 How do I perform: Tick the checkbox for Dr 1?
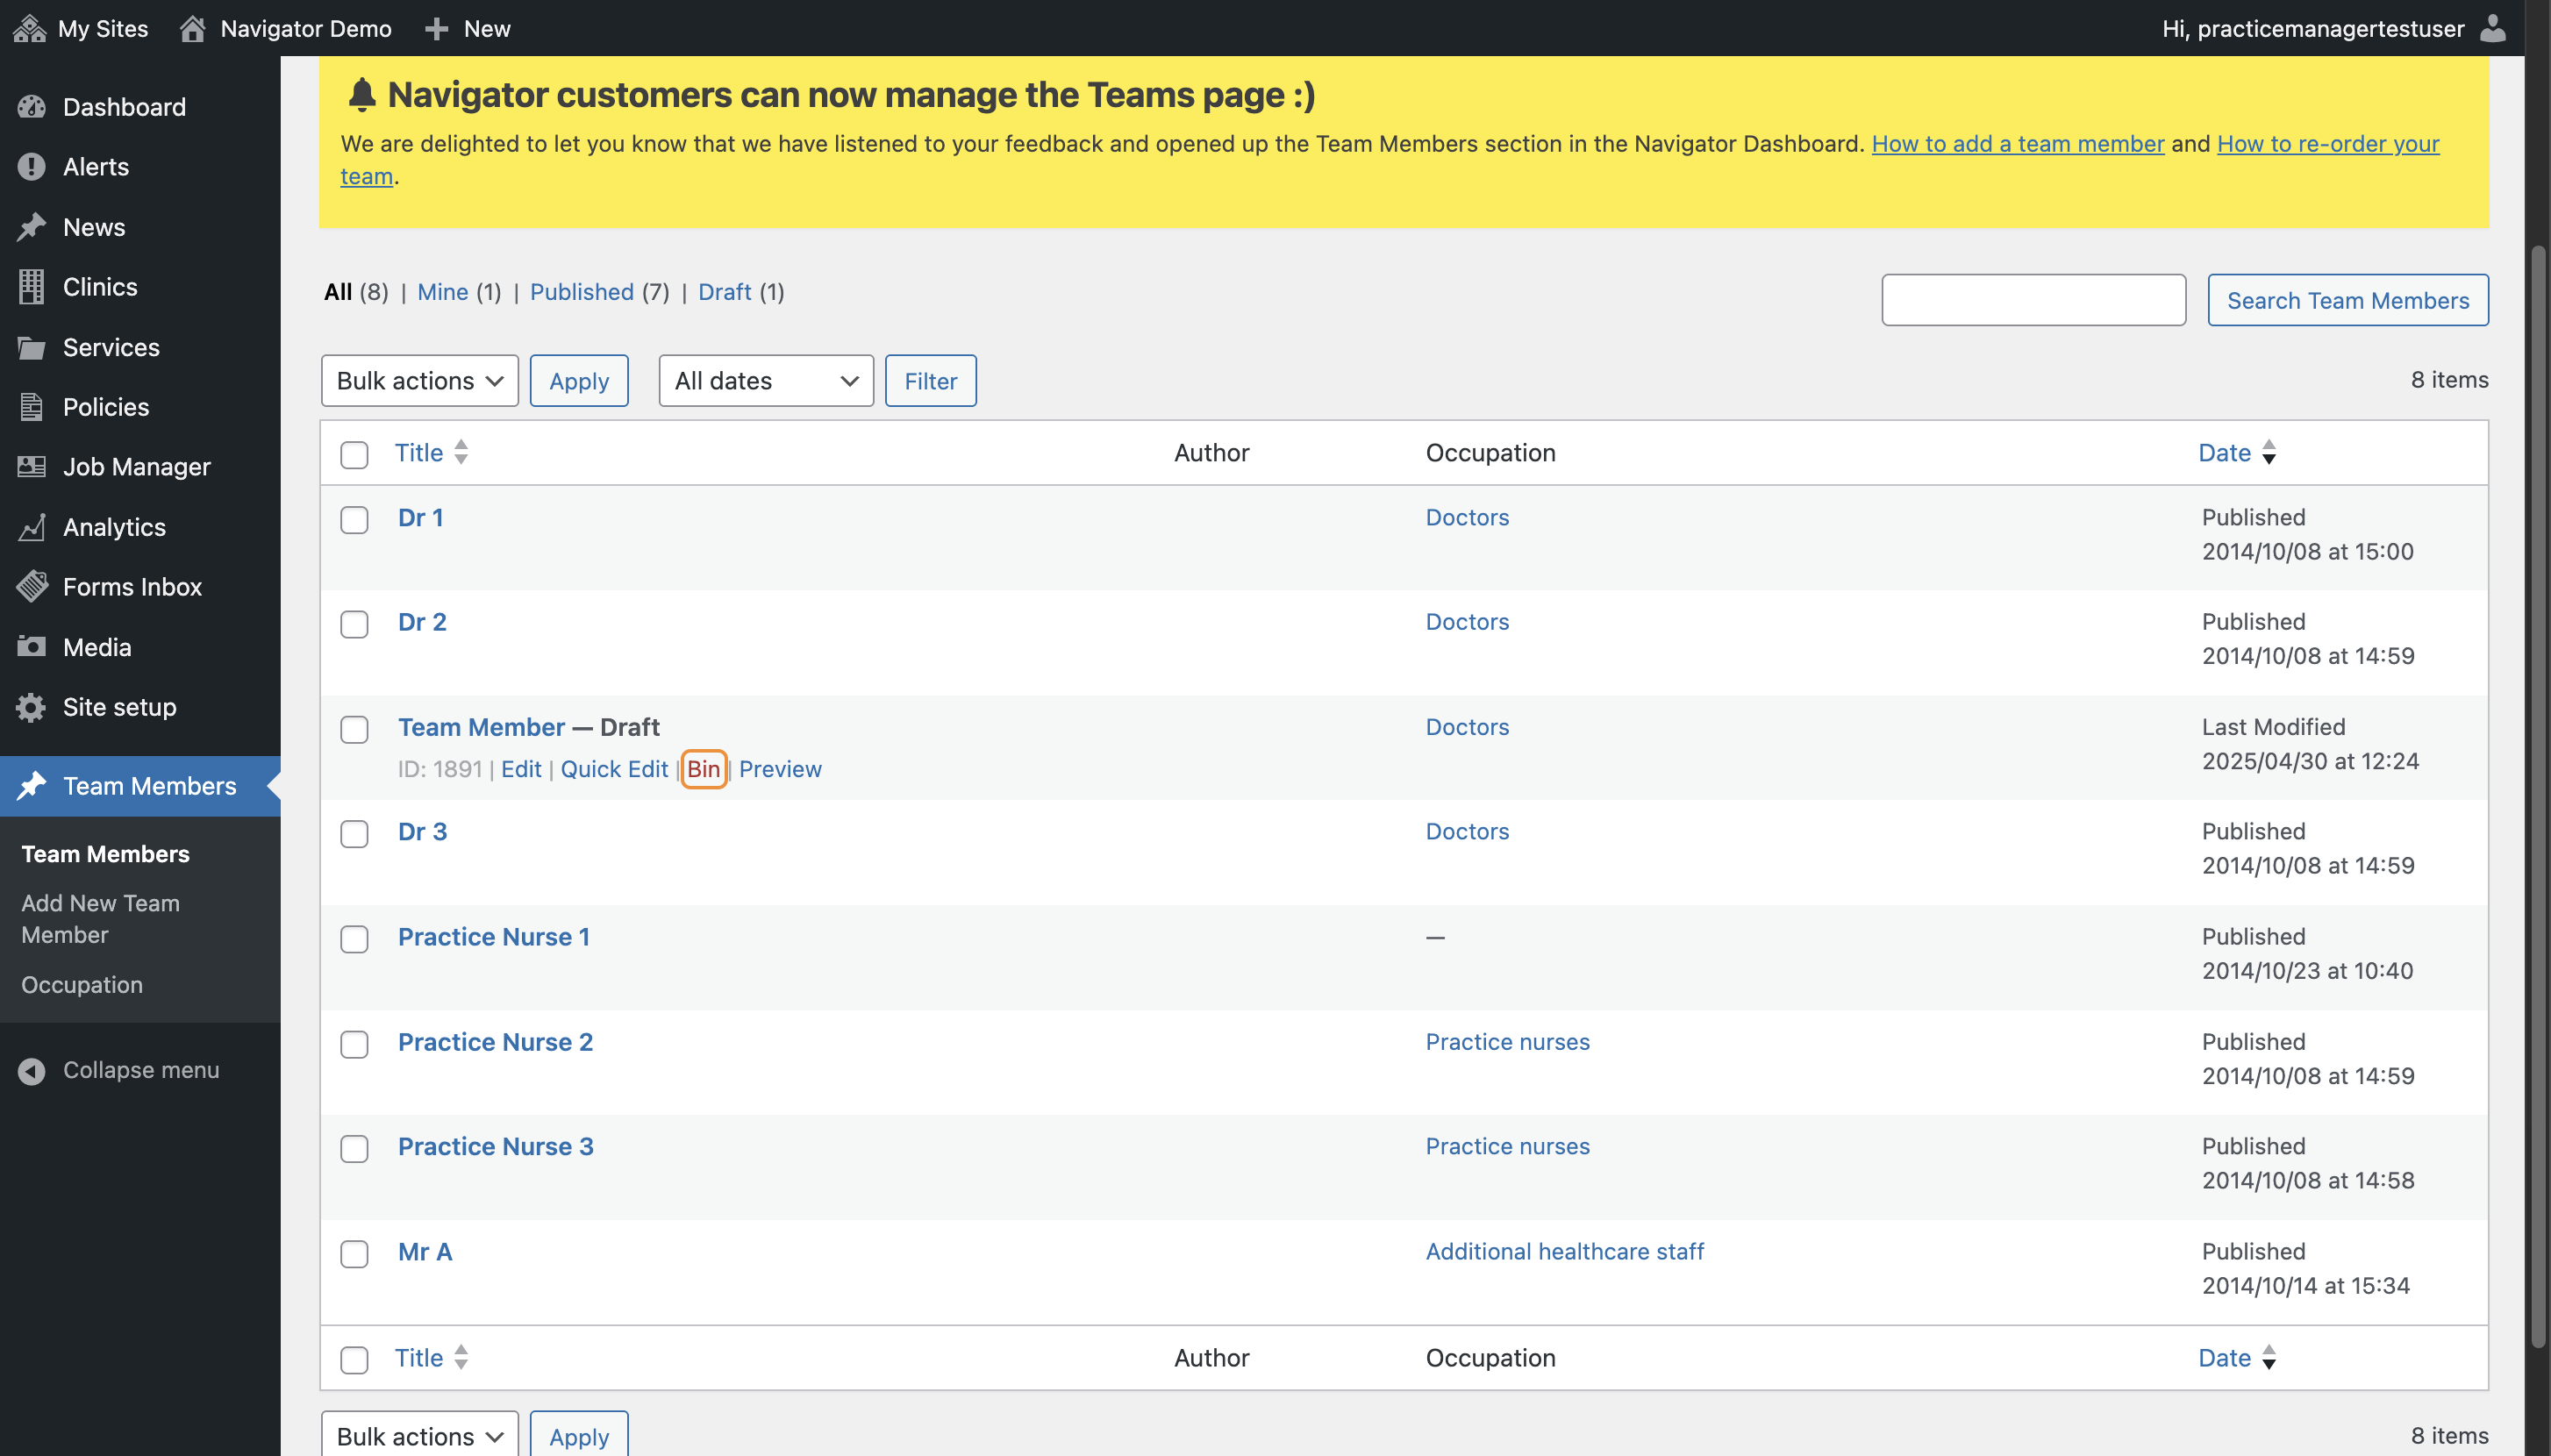click(354, 520)
